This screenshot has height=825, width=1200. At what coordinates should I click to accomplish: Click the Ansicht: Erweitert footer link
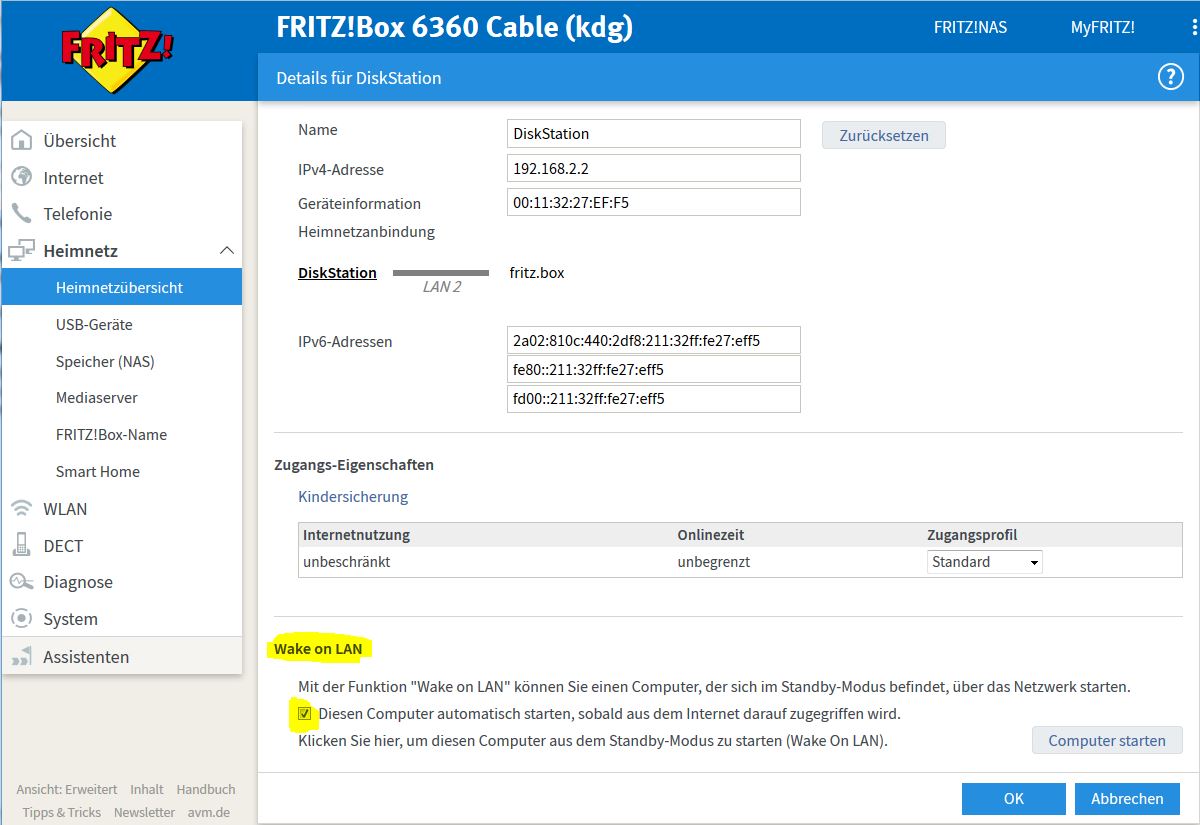coord(67,789)
